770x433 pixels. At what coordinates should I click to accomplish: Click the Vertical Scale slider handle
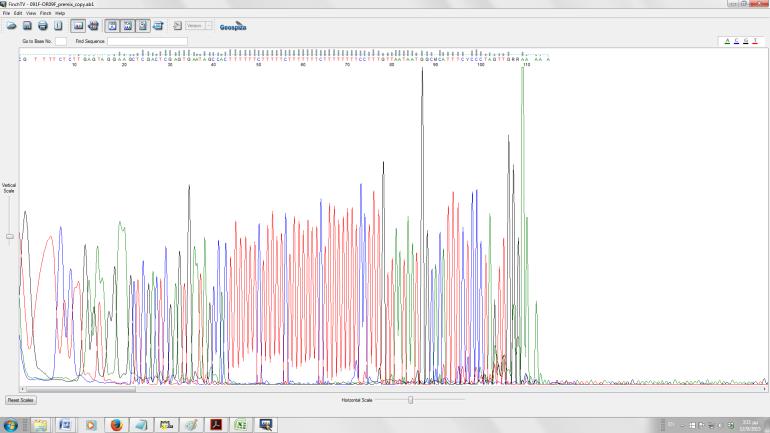tap(10, 236)
